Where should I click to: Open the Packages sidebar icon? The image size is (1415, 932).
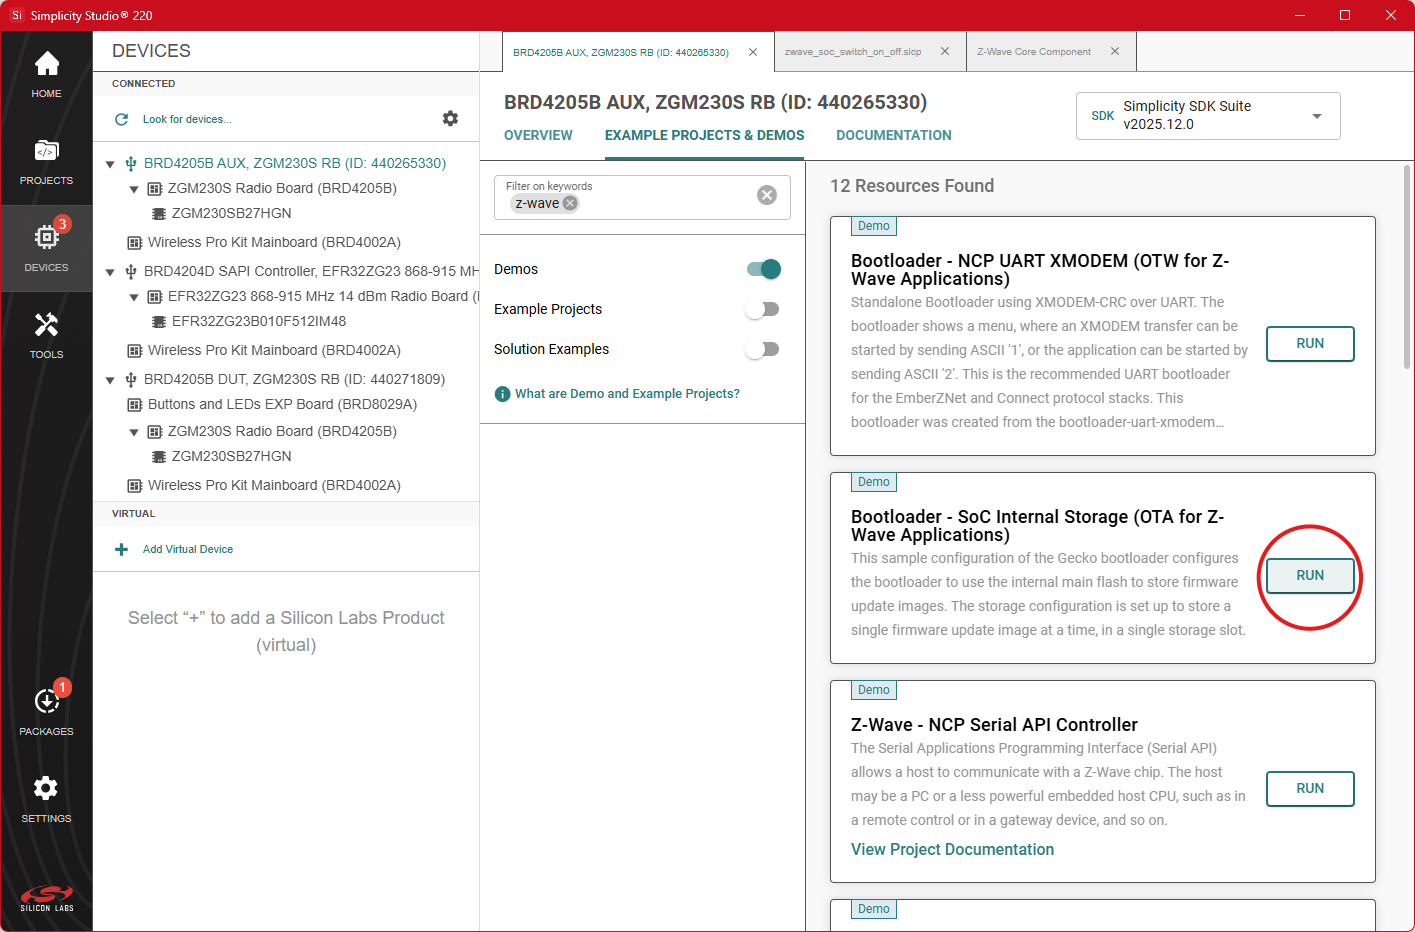(46, 711)
